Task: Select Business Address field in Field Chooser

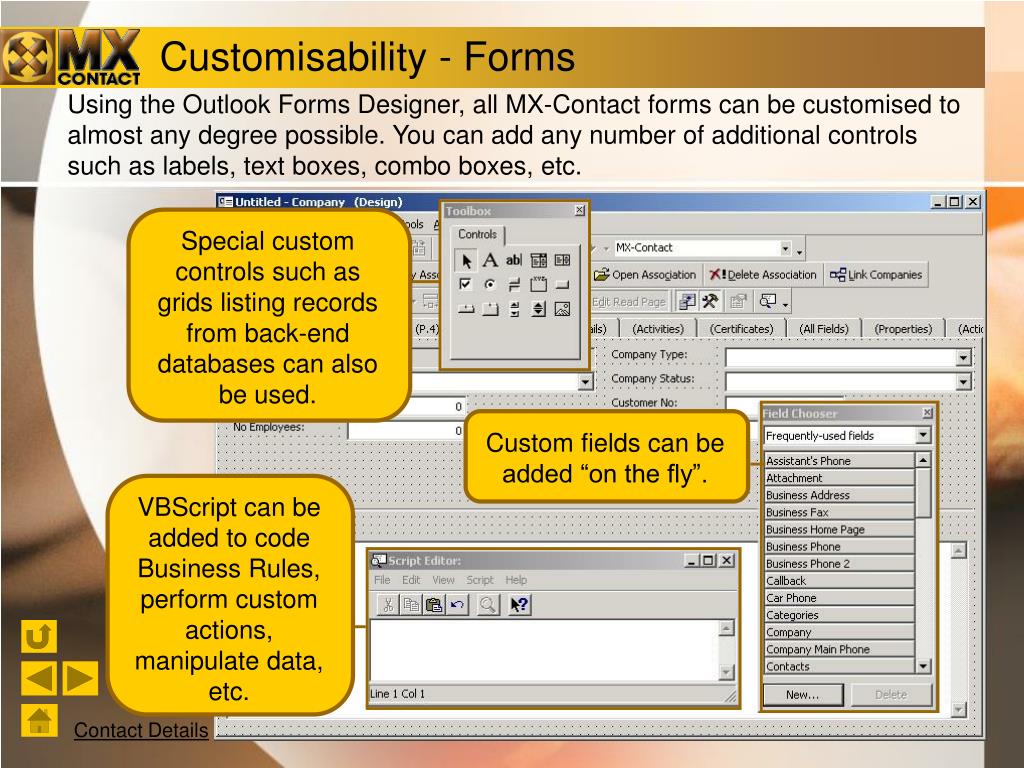Action: pyautogui.click(x=839, y=495)
